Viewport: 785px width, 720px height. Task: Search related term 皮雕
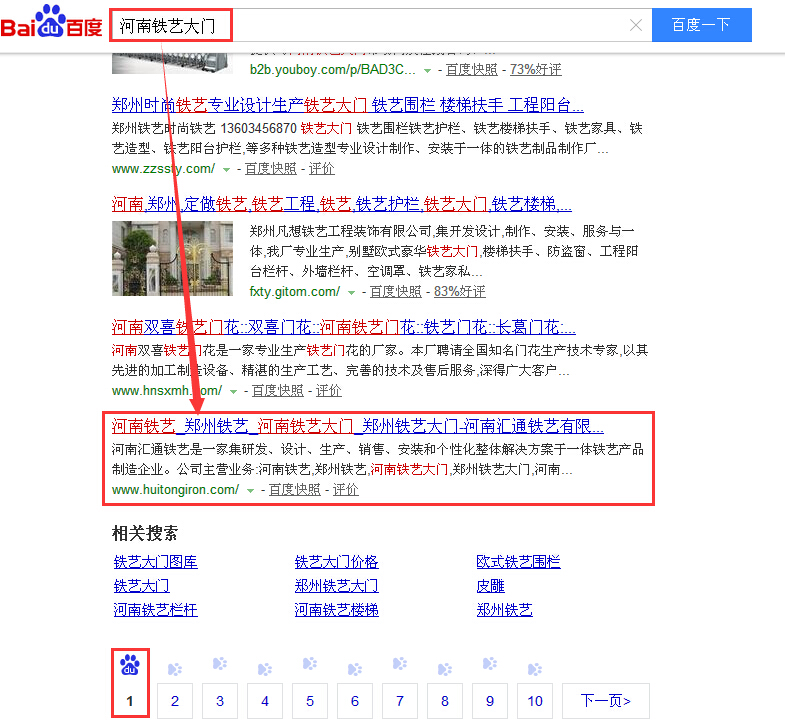490,586
